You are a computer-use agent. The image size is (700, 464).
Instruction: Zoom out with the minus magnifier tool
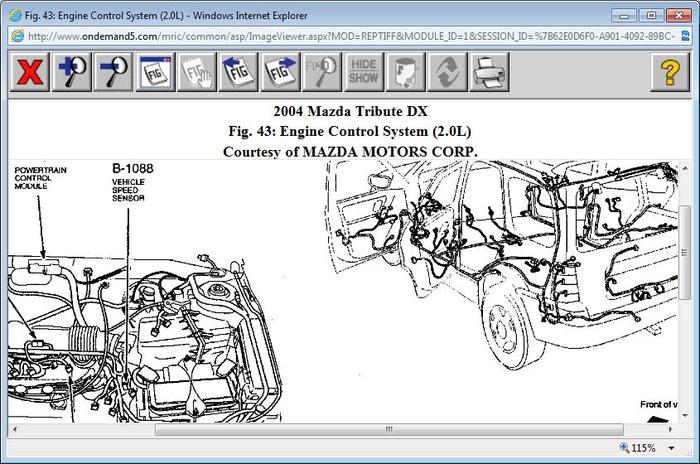113,72
